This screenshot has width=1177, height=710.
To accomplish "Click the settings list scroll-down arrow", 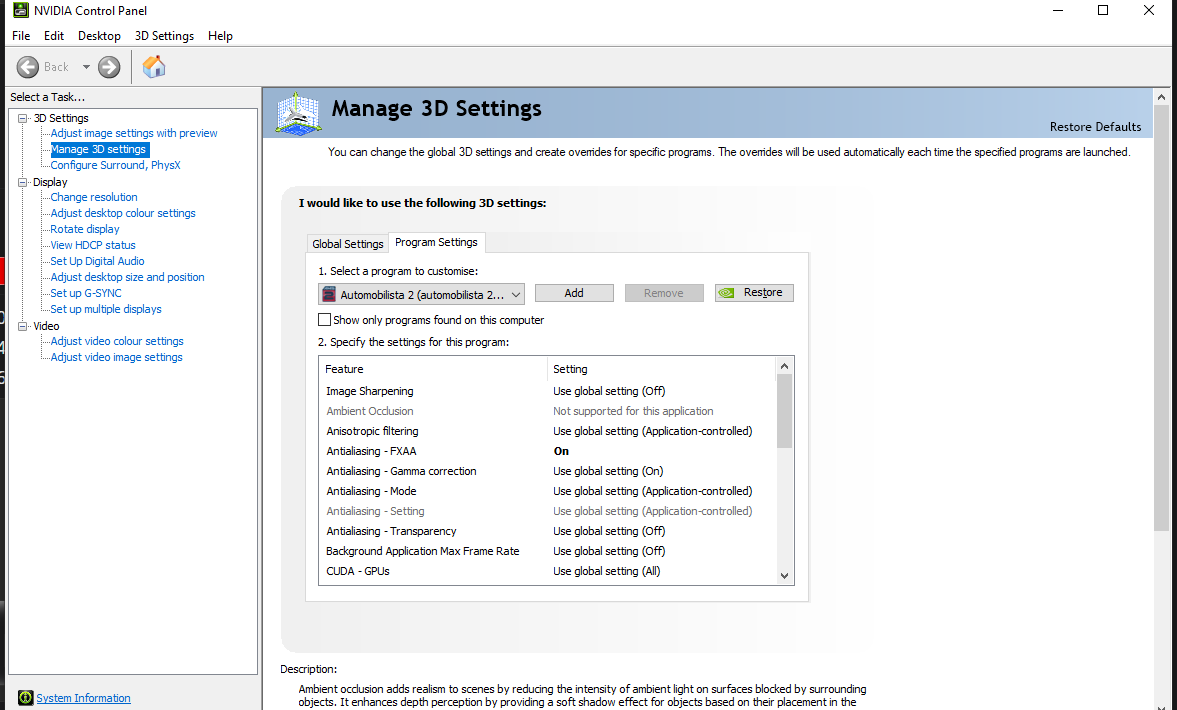I will pyautogui.click(x=784, y=576).
